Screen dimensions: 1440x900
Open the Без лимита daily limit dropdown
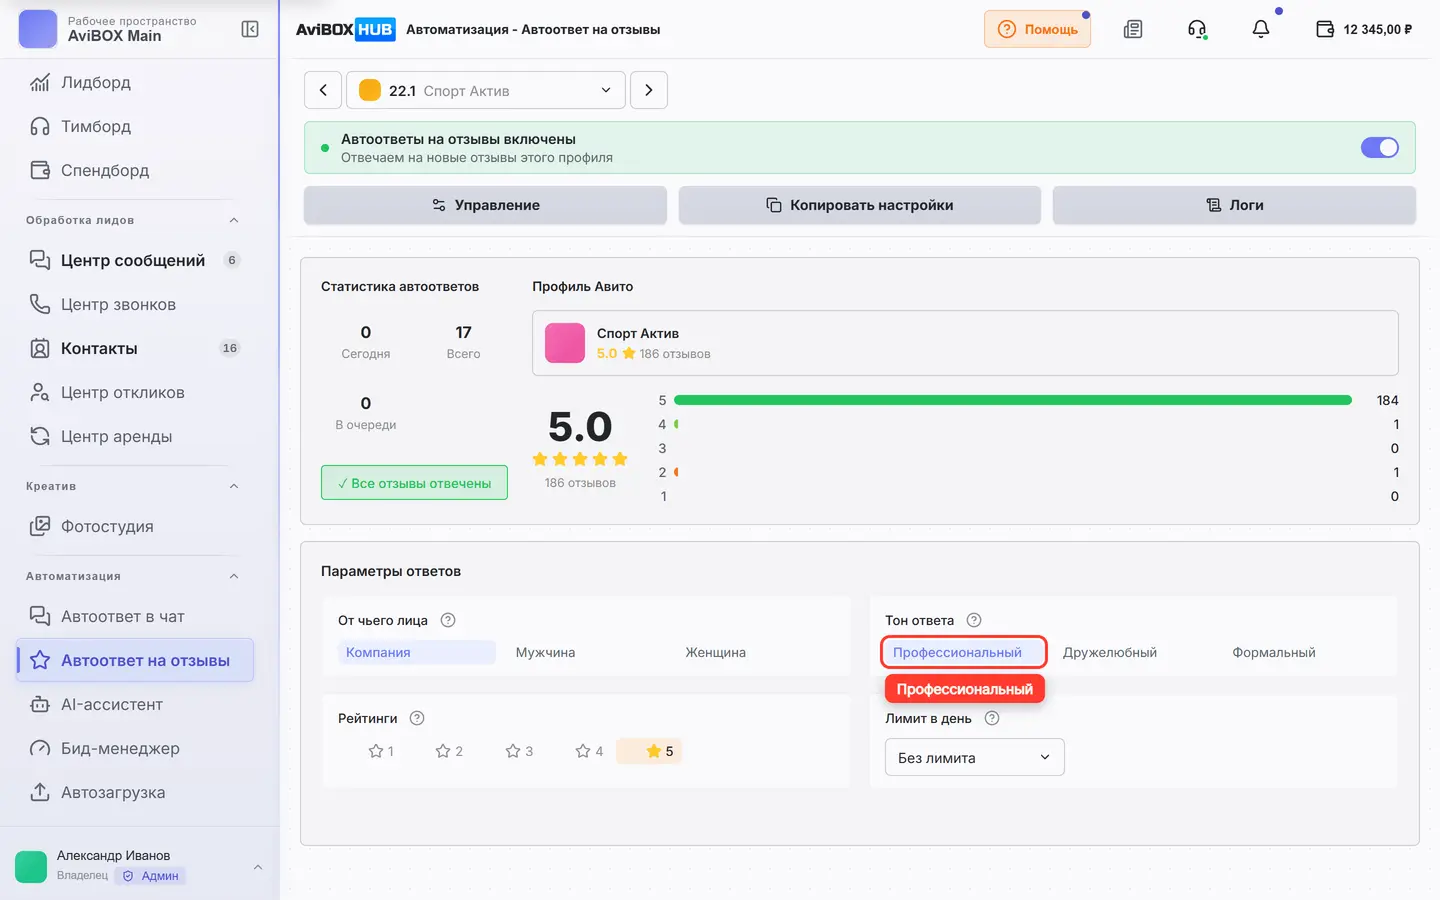(974, 757)
